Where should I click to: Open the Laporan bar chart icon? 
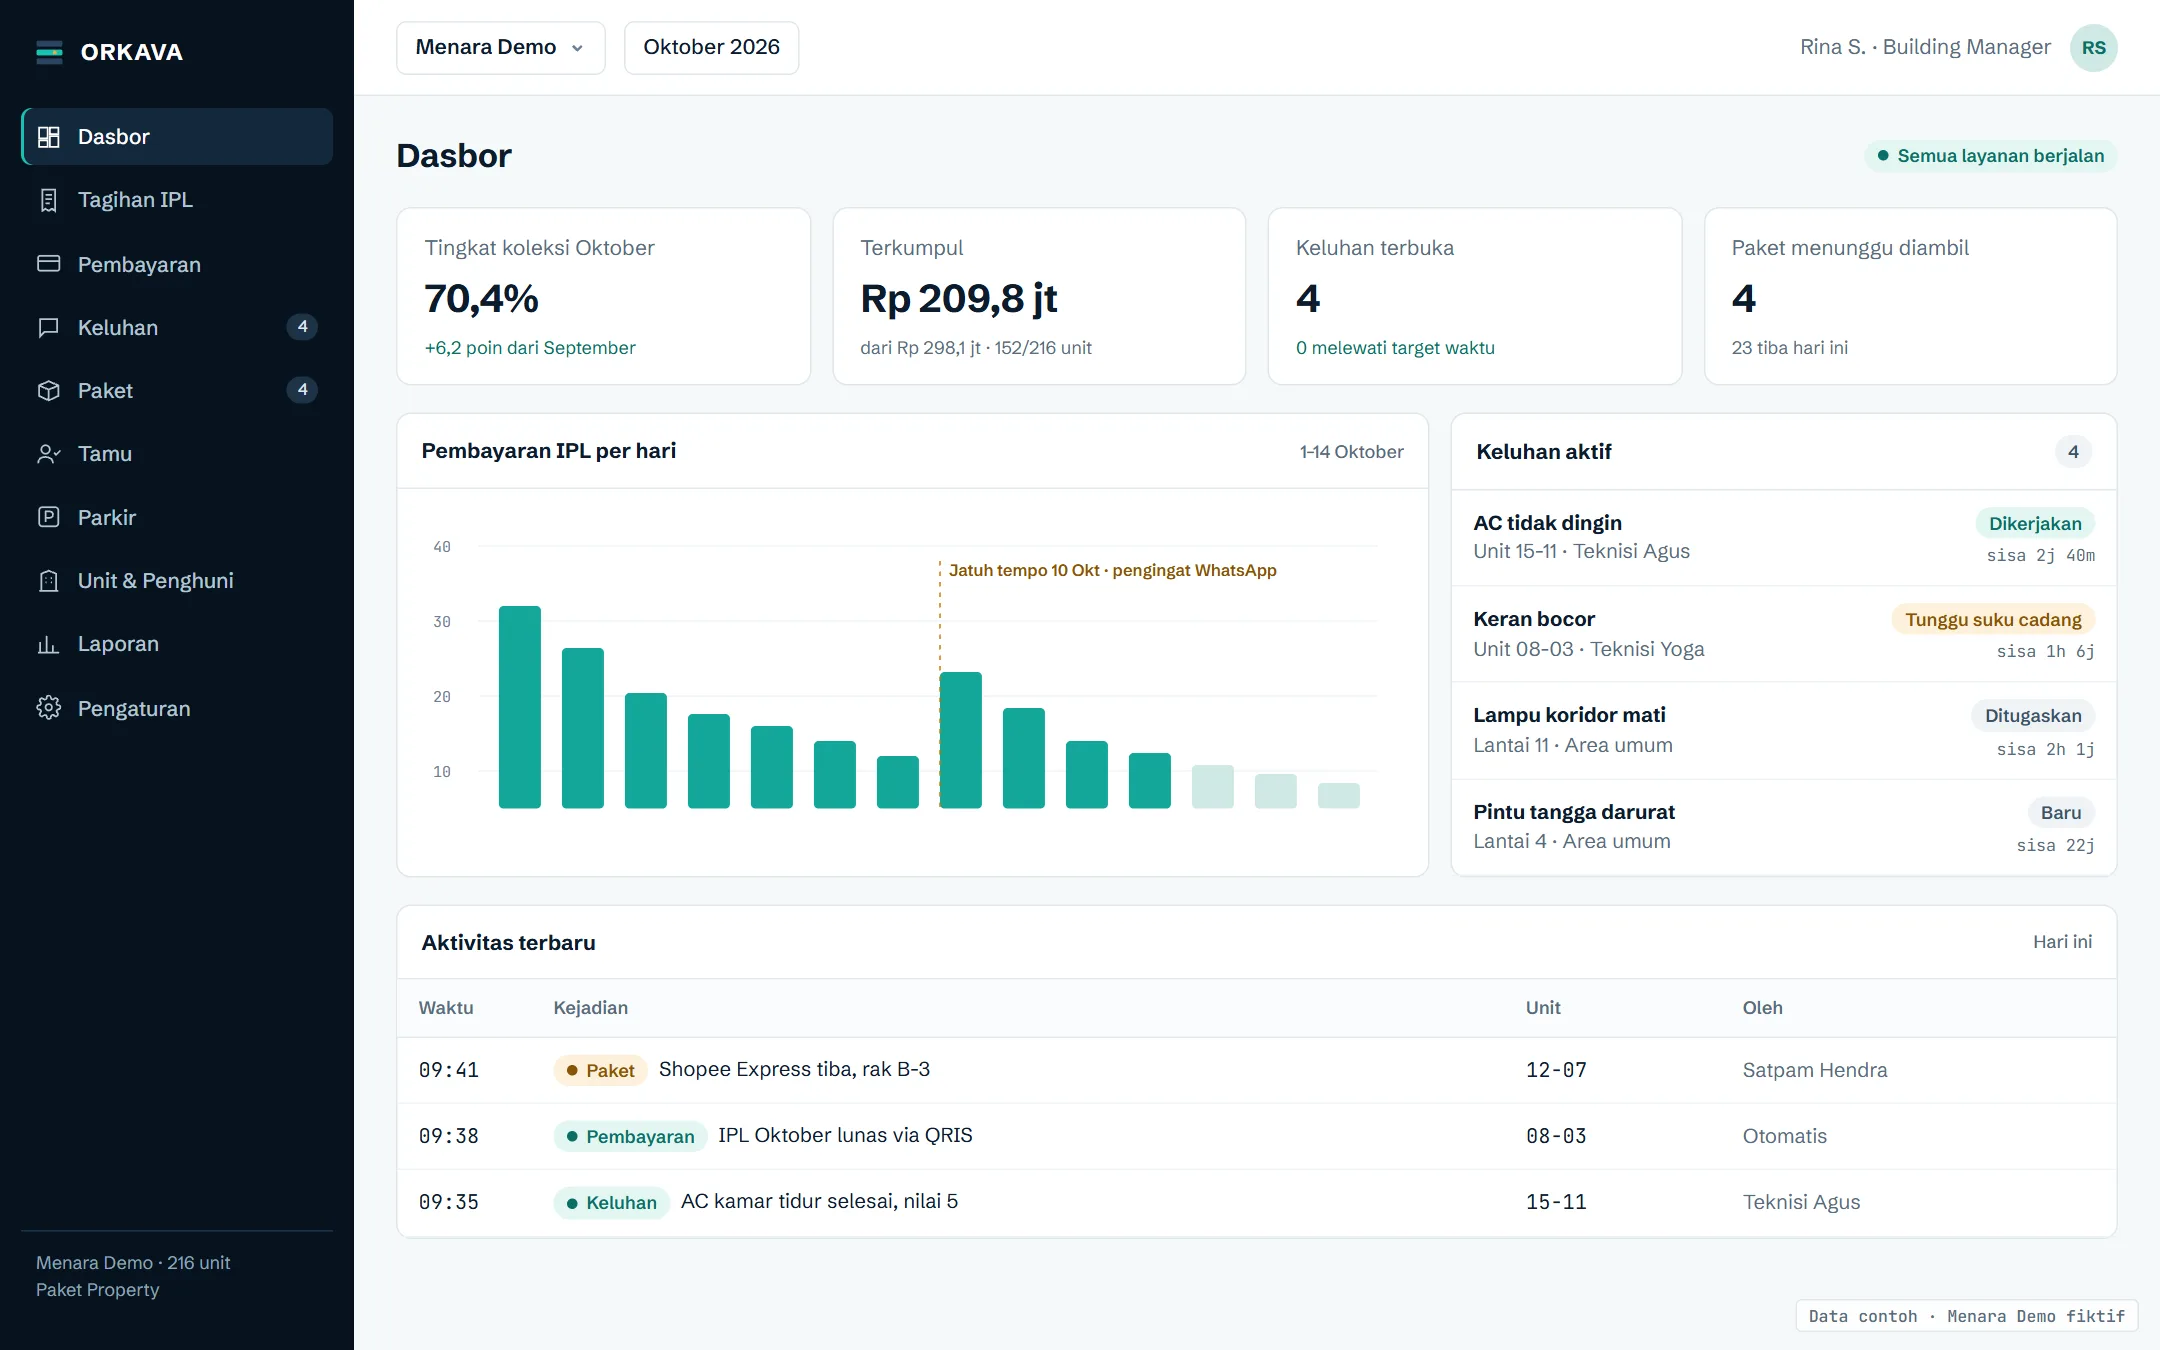[x=48, y=644]
